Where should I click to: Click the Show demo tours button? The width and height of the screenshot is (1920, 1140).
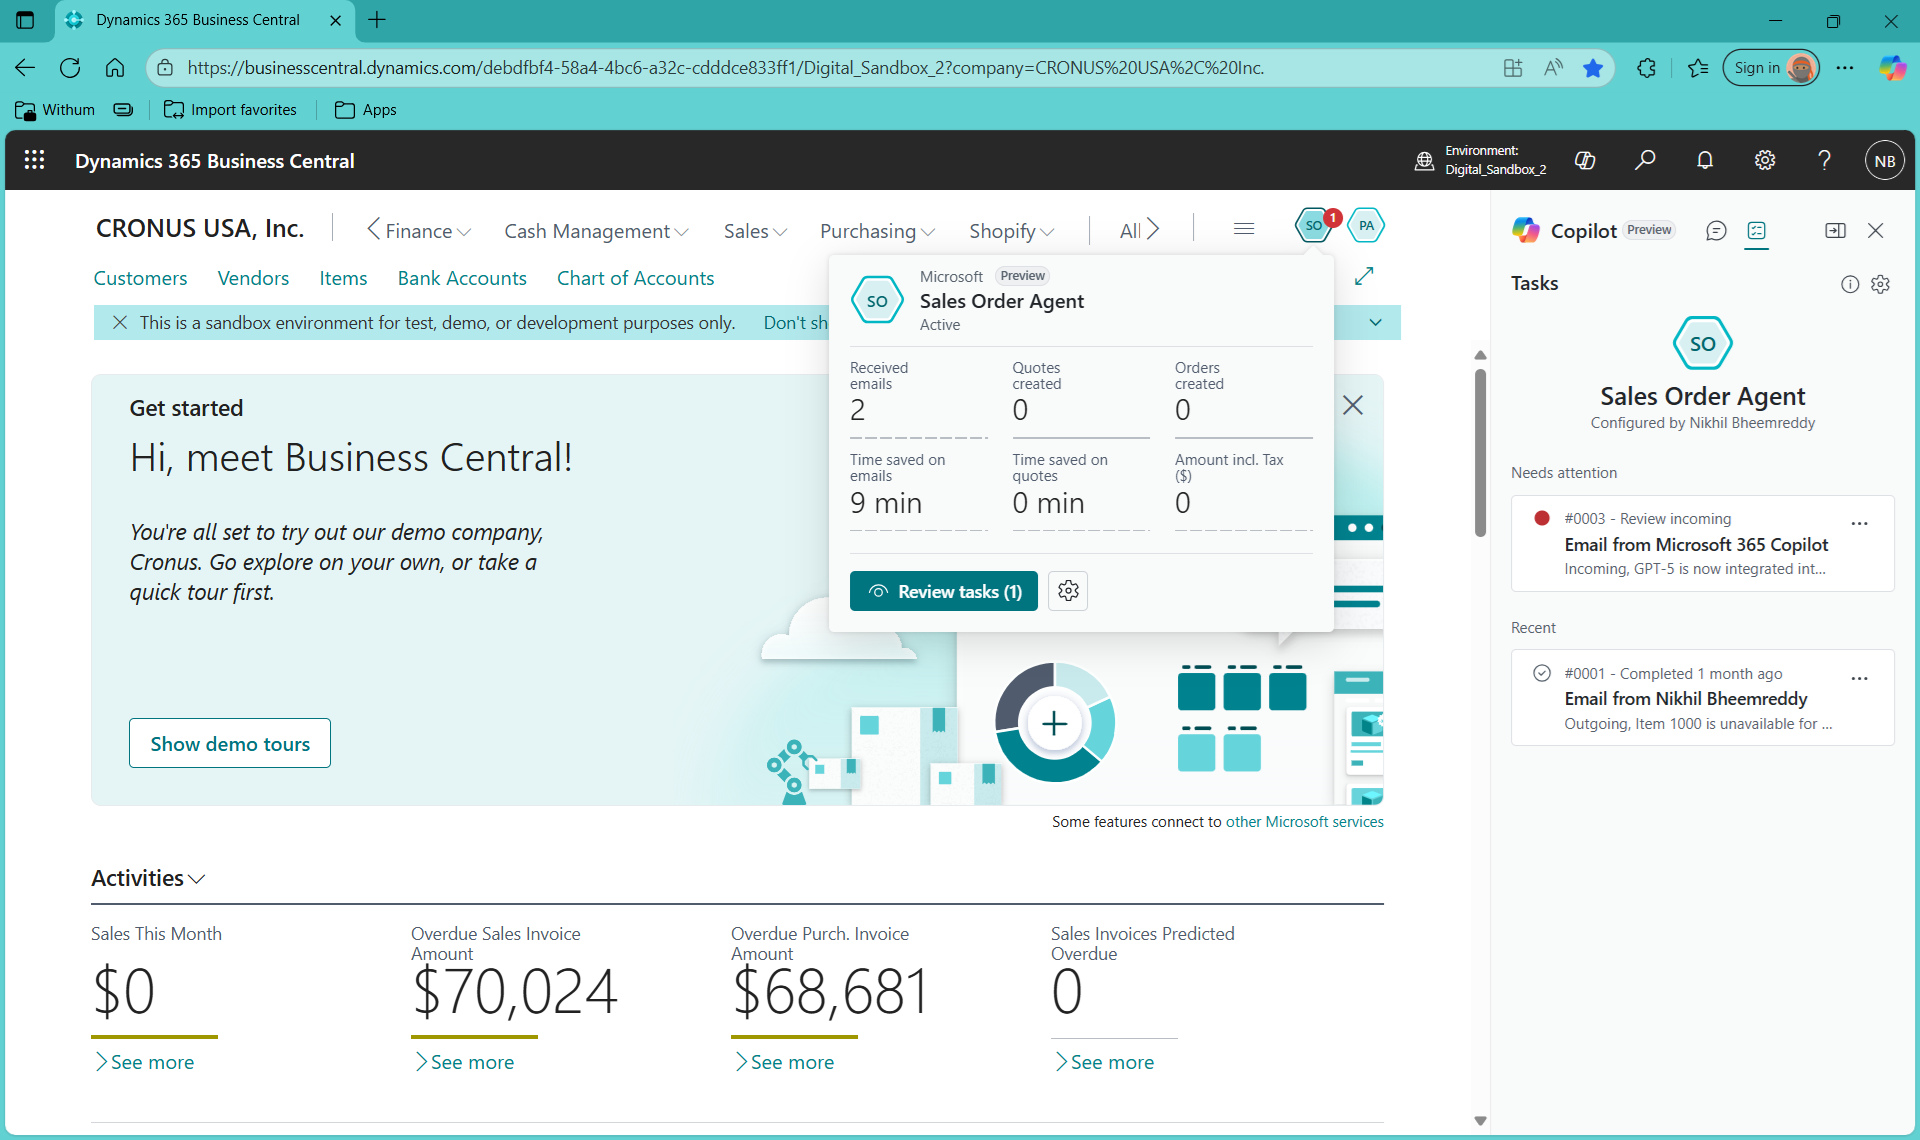(229, 743)
